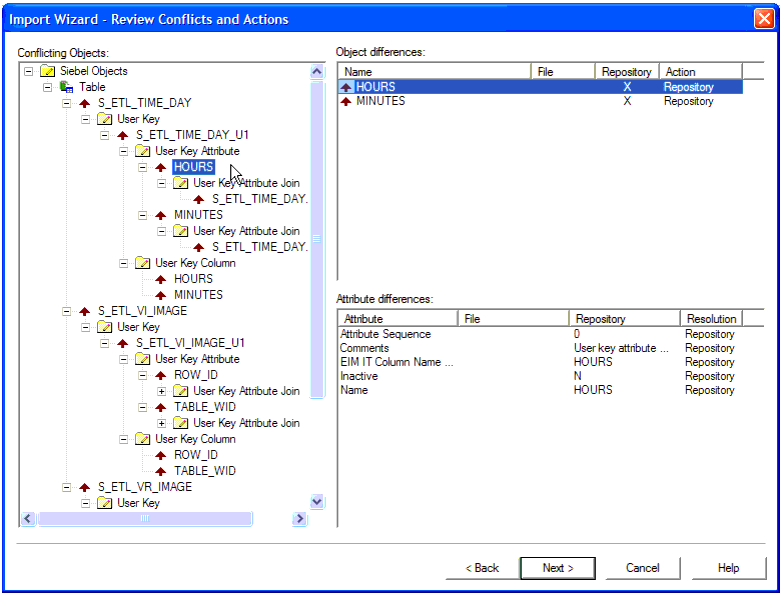Expand User Key Attribute Join under TABLE_WID

pos(162,423)
